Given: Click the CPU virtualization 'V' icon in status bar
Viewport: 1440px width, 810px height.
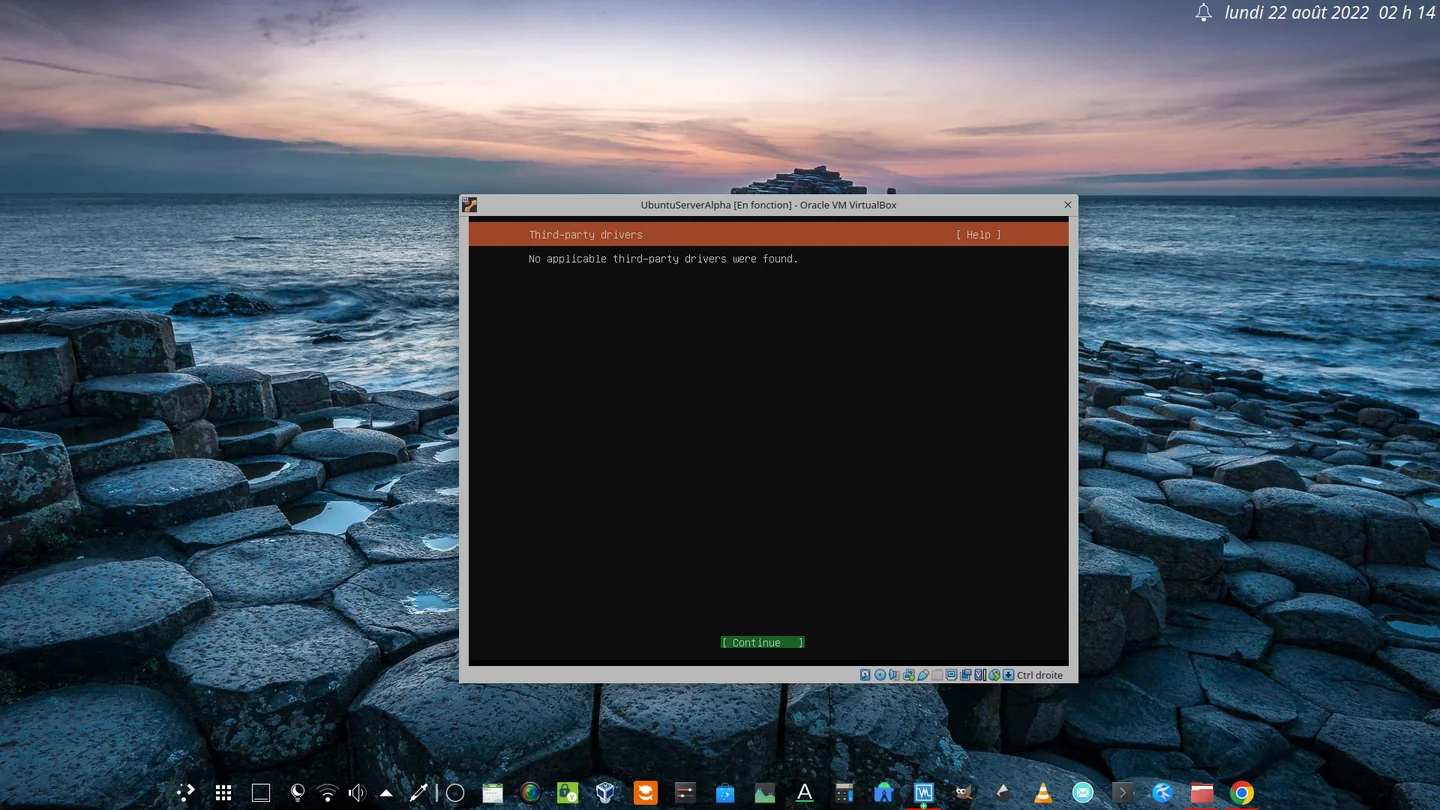Looking at the screenshot, I should pyautogui.click(x=980, y=675).
